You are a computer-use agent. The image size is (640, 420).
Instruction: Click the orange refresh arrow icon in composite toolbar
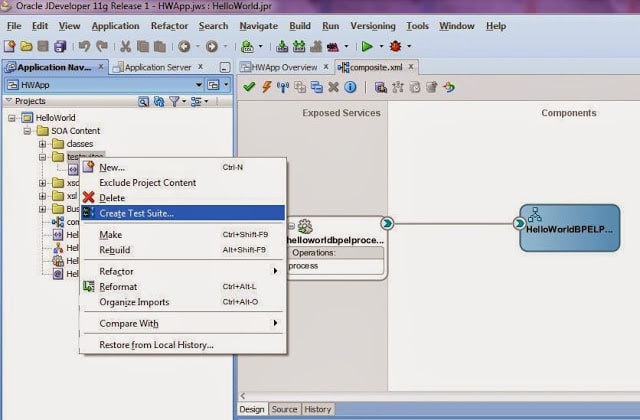pyautogui.click(x=449, y=87)
